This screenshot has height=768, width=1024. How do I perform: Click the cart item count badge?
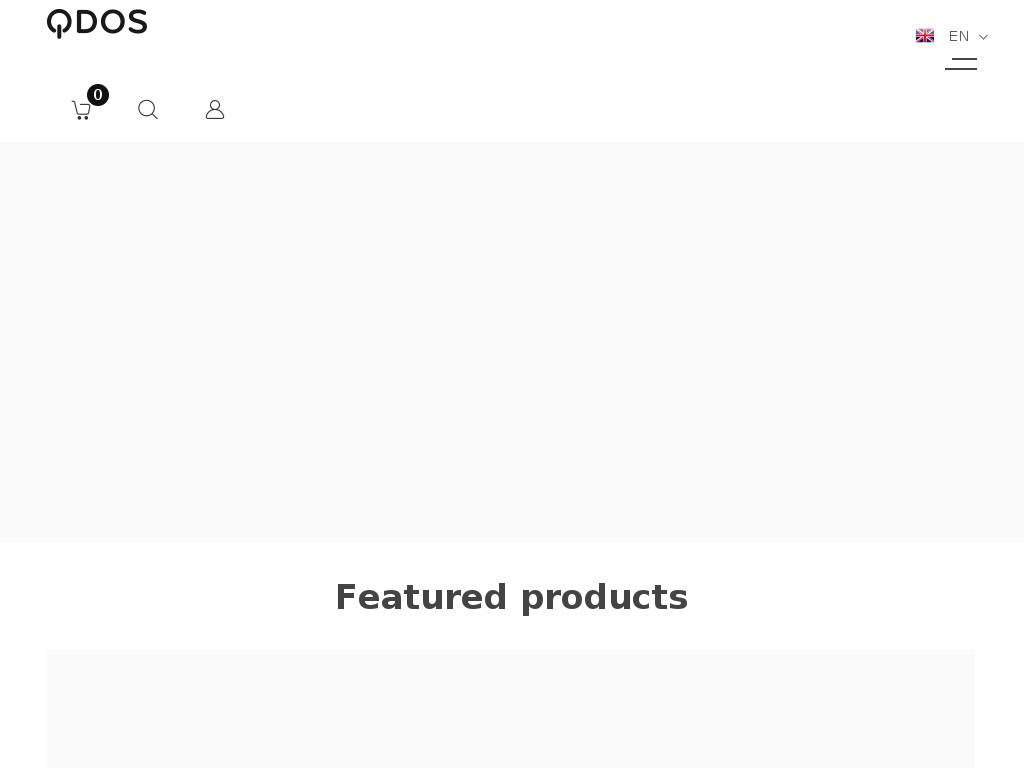[x=98, y=95]
